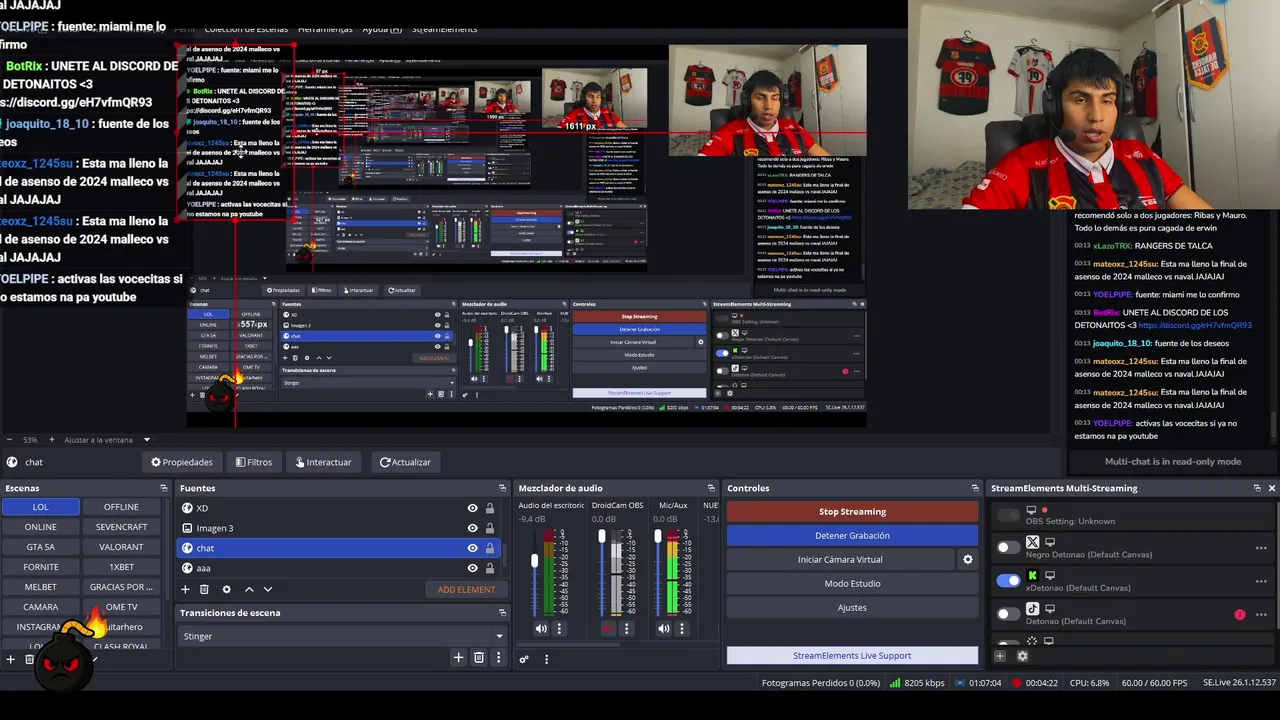Open Herramientas menu

pos(325,29)
